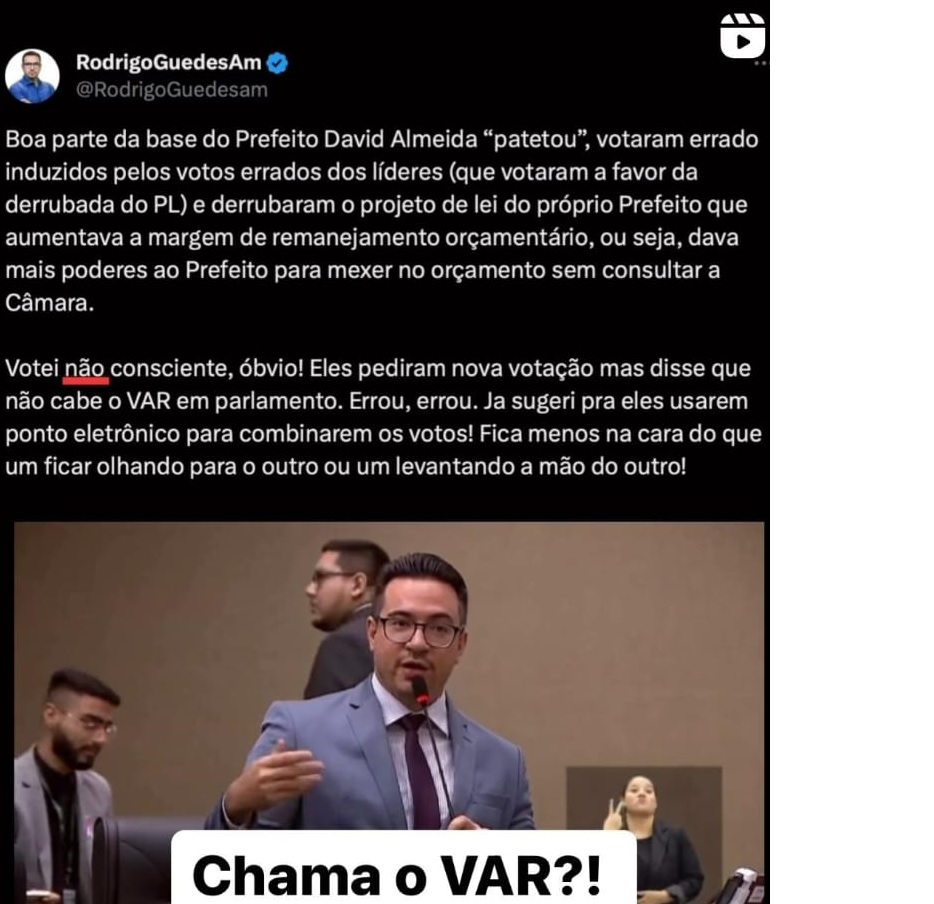Click the sign language interpreter inset

(x=644, y=834)
